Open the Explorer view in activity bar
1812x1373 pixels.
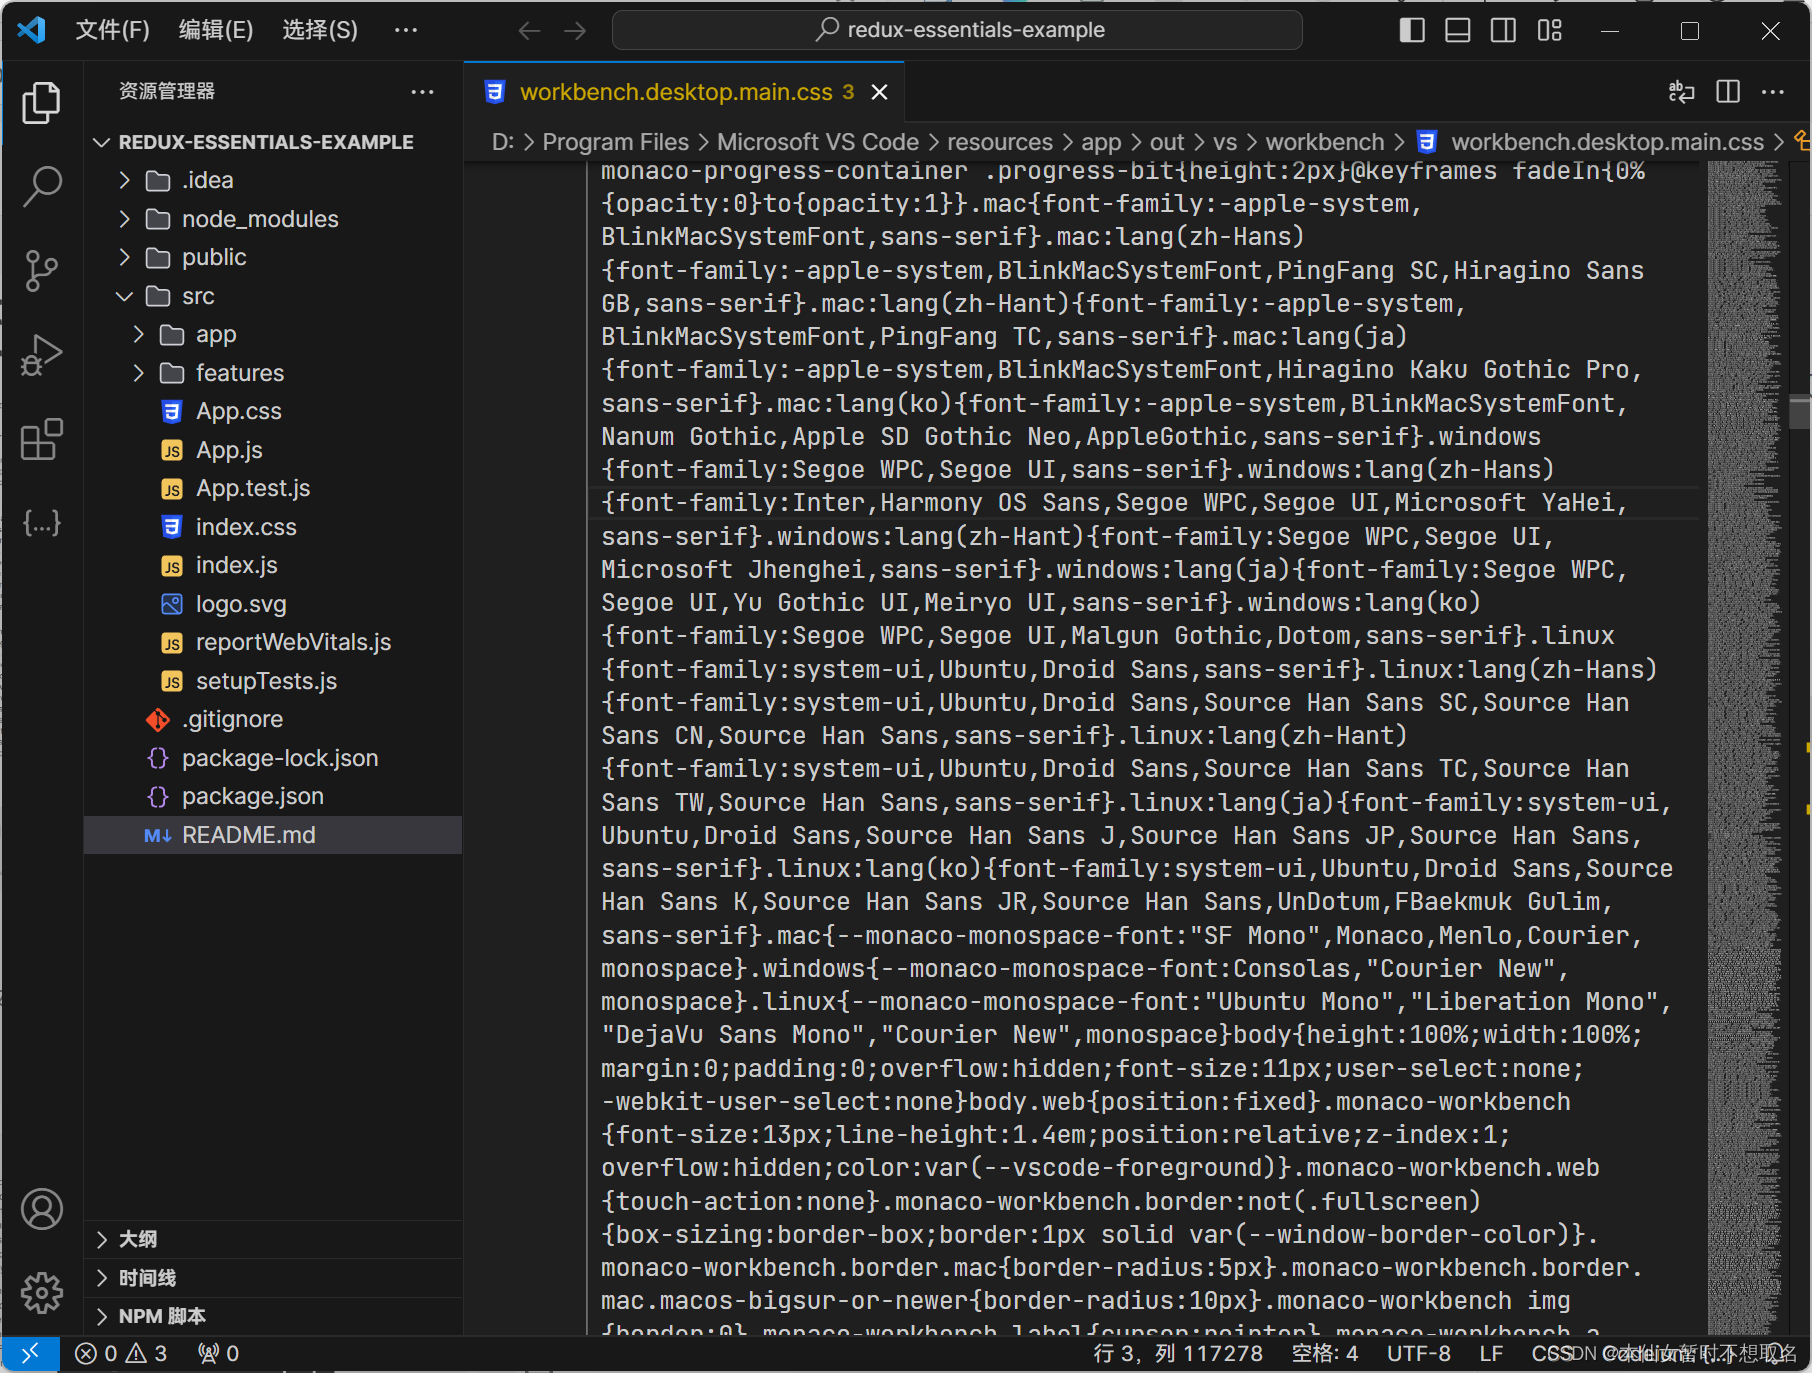41,103
